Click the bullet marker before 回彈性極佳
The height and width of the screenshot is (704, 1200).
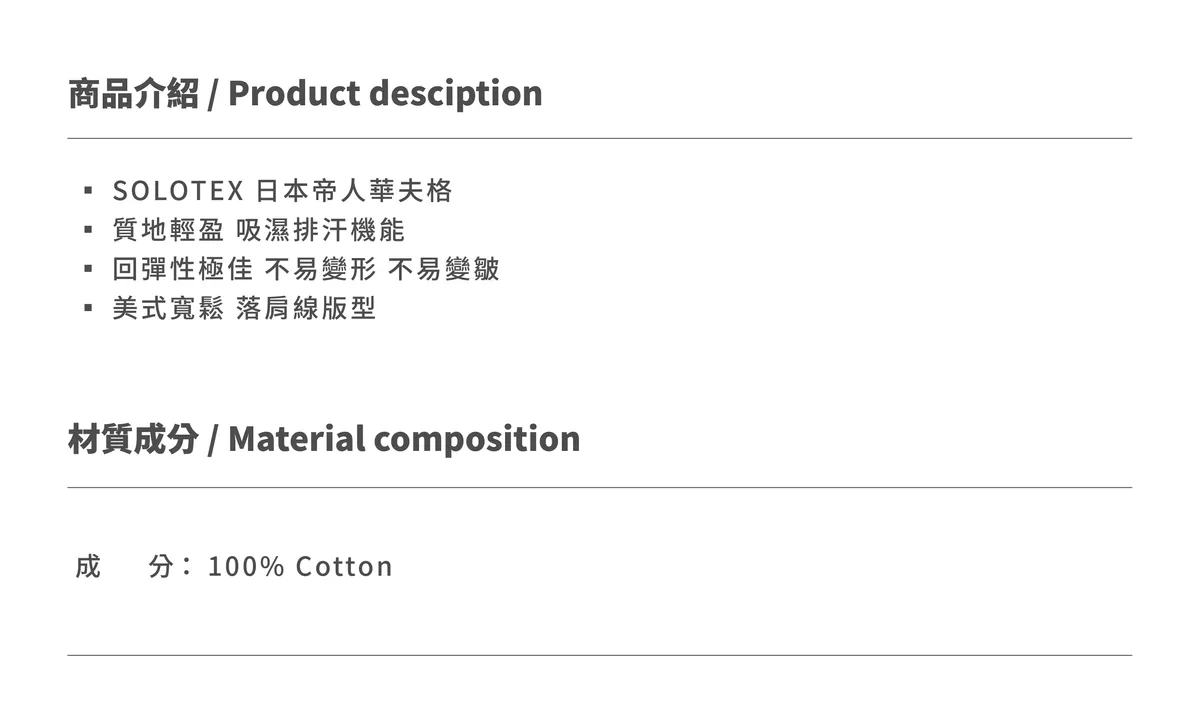pos(88,269)
